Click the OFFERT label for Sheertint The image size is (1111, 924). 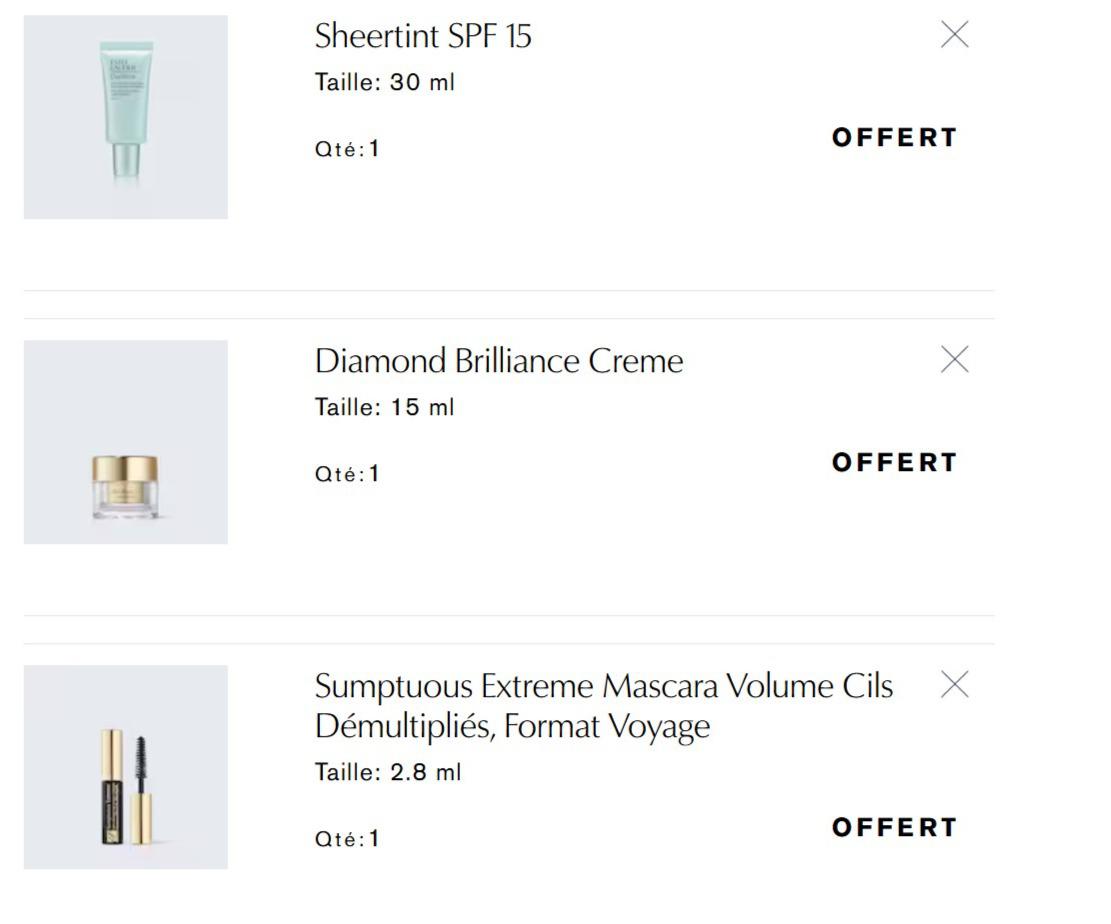tap(894, 138)
